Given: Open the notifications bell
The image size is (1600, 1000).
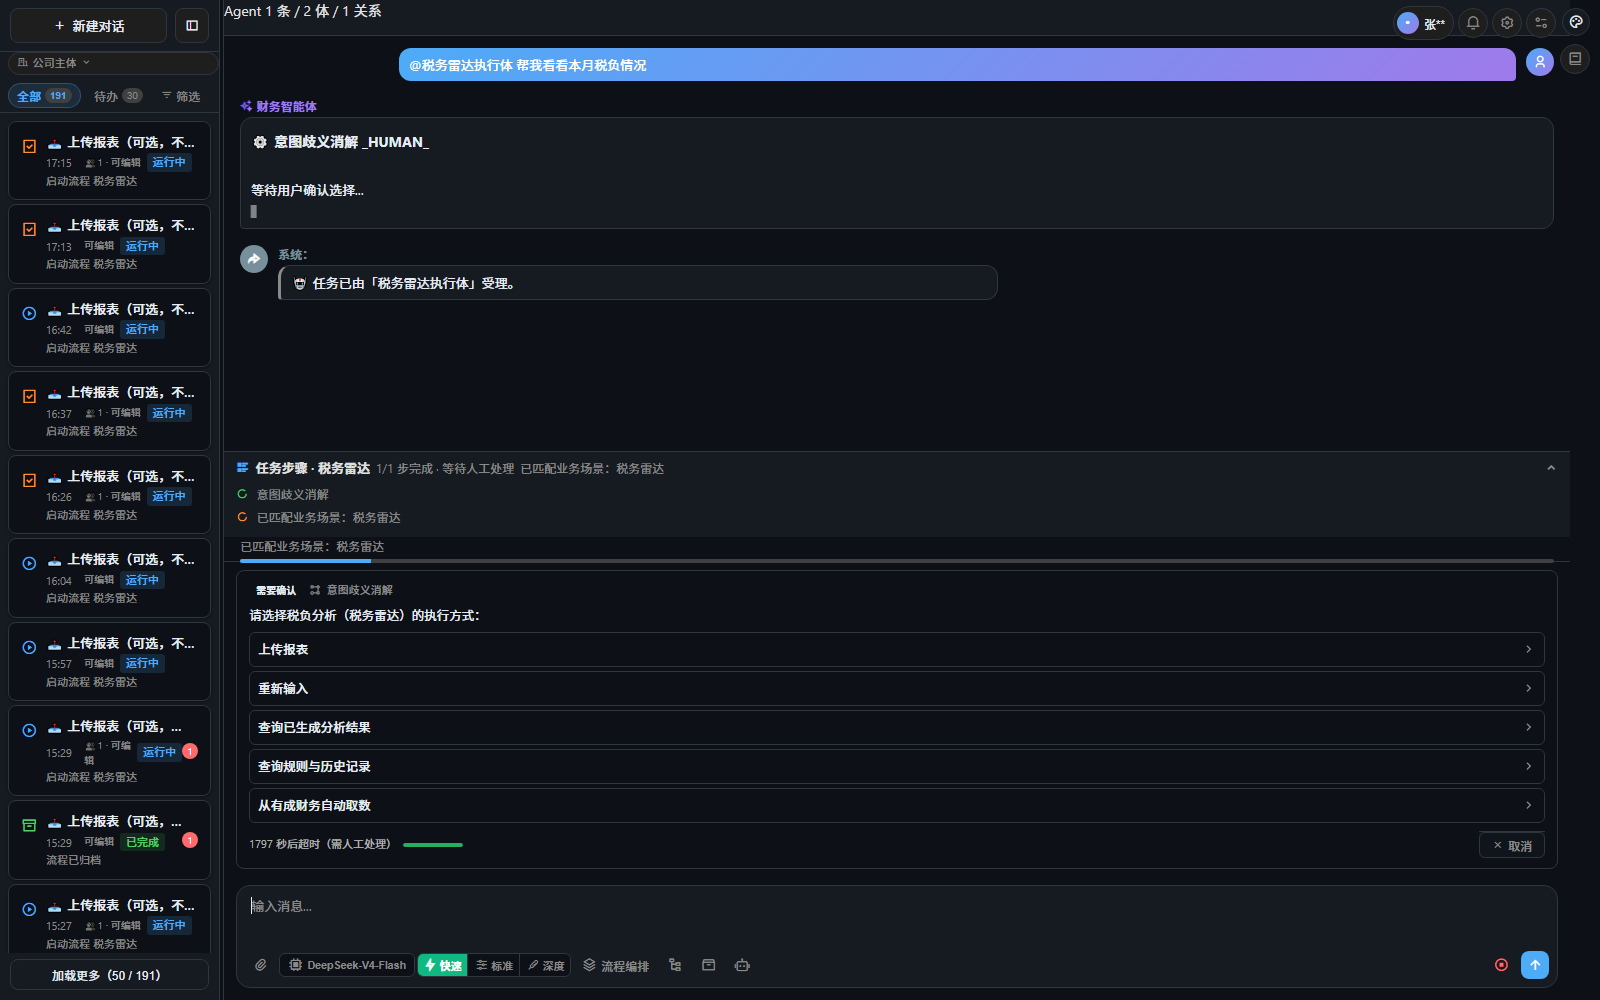Looking at the screenshot, I should (1473, 23).
